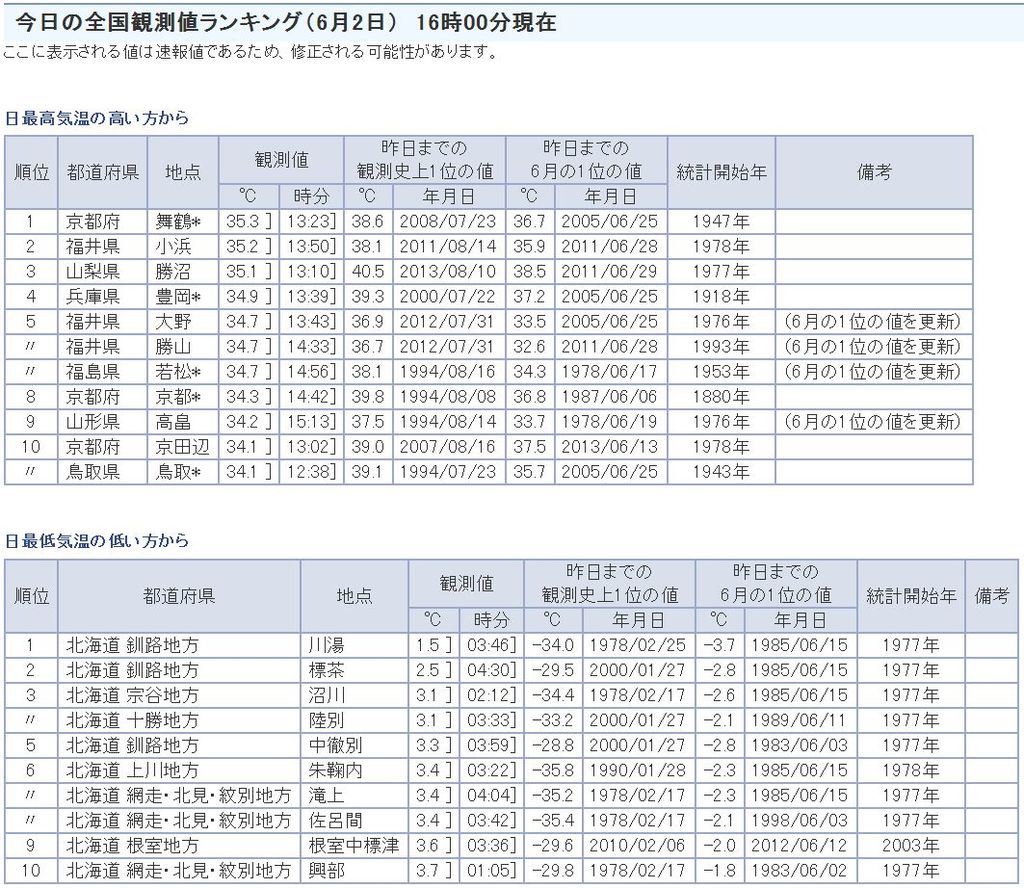Open the 京田辺 station entry
The width and height of the screenshot is (1024, 888).
tap(180, 447)
